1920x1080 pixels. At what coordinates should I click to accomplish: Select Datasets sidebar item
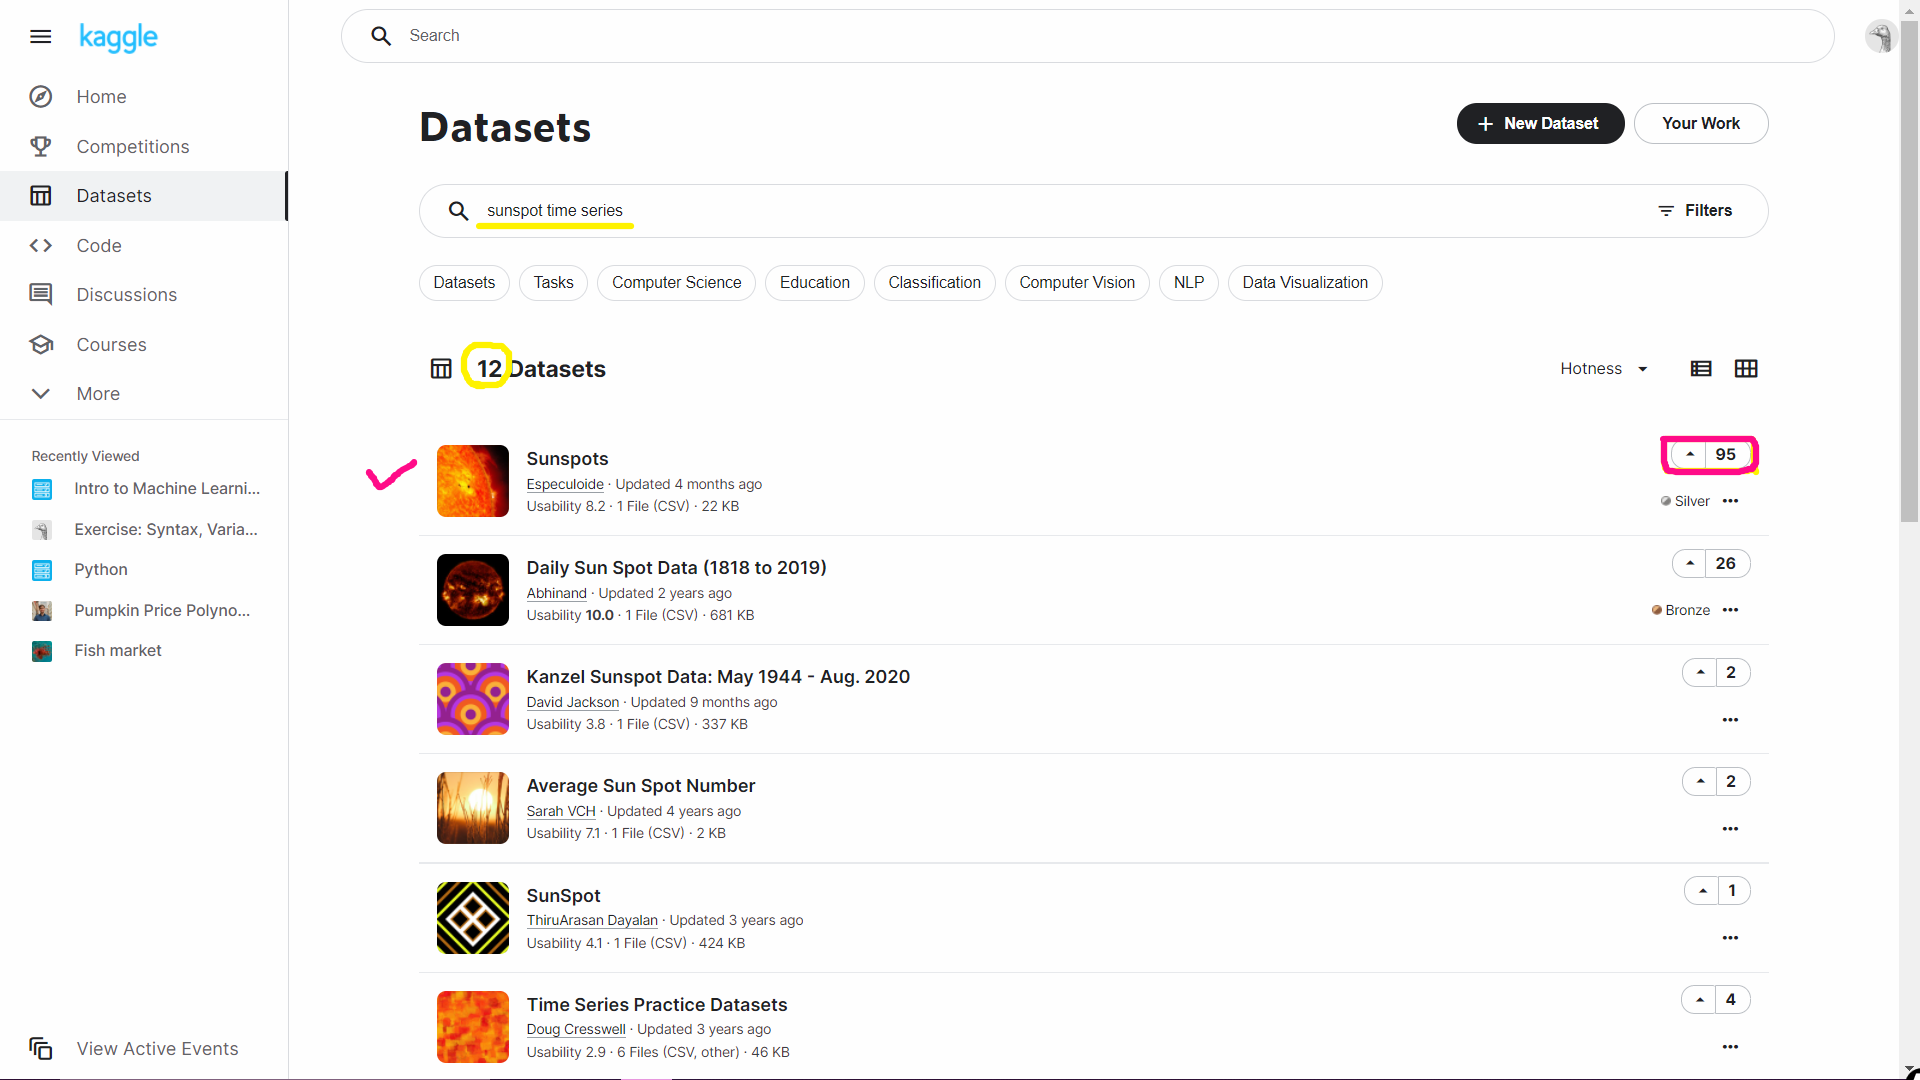coord(144,196)
